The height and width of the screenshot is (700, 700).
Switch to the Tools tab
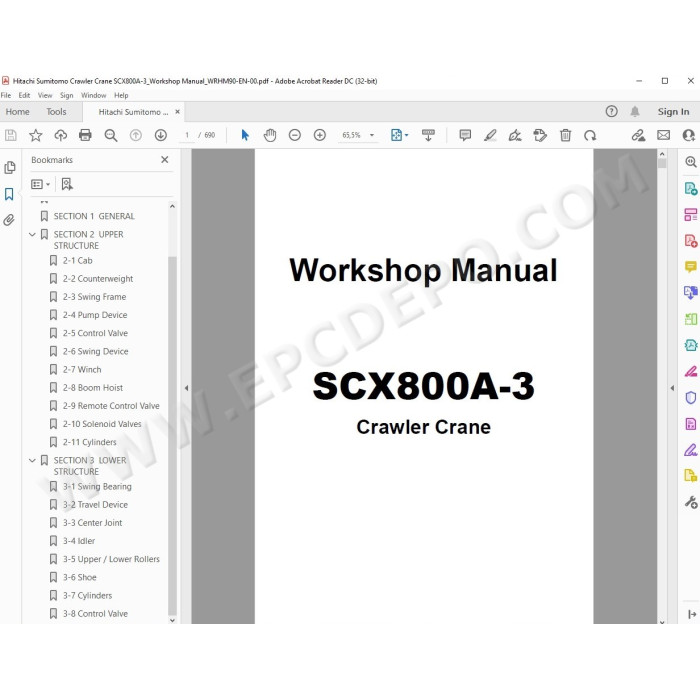[56, 112]
